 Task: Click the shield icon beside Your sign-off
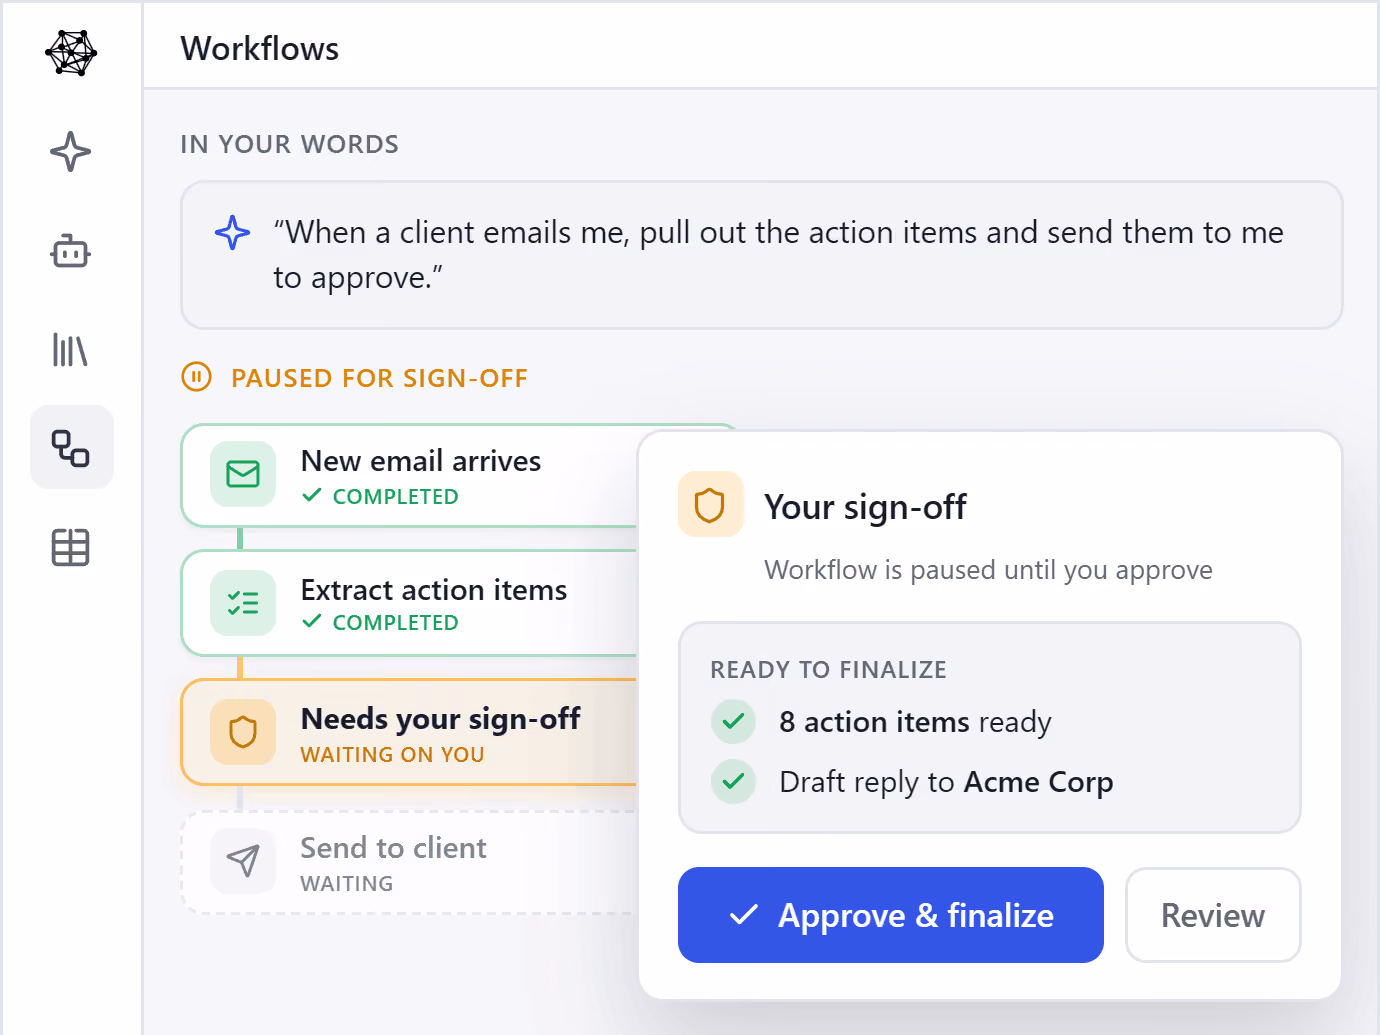(710, 505)
